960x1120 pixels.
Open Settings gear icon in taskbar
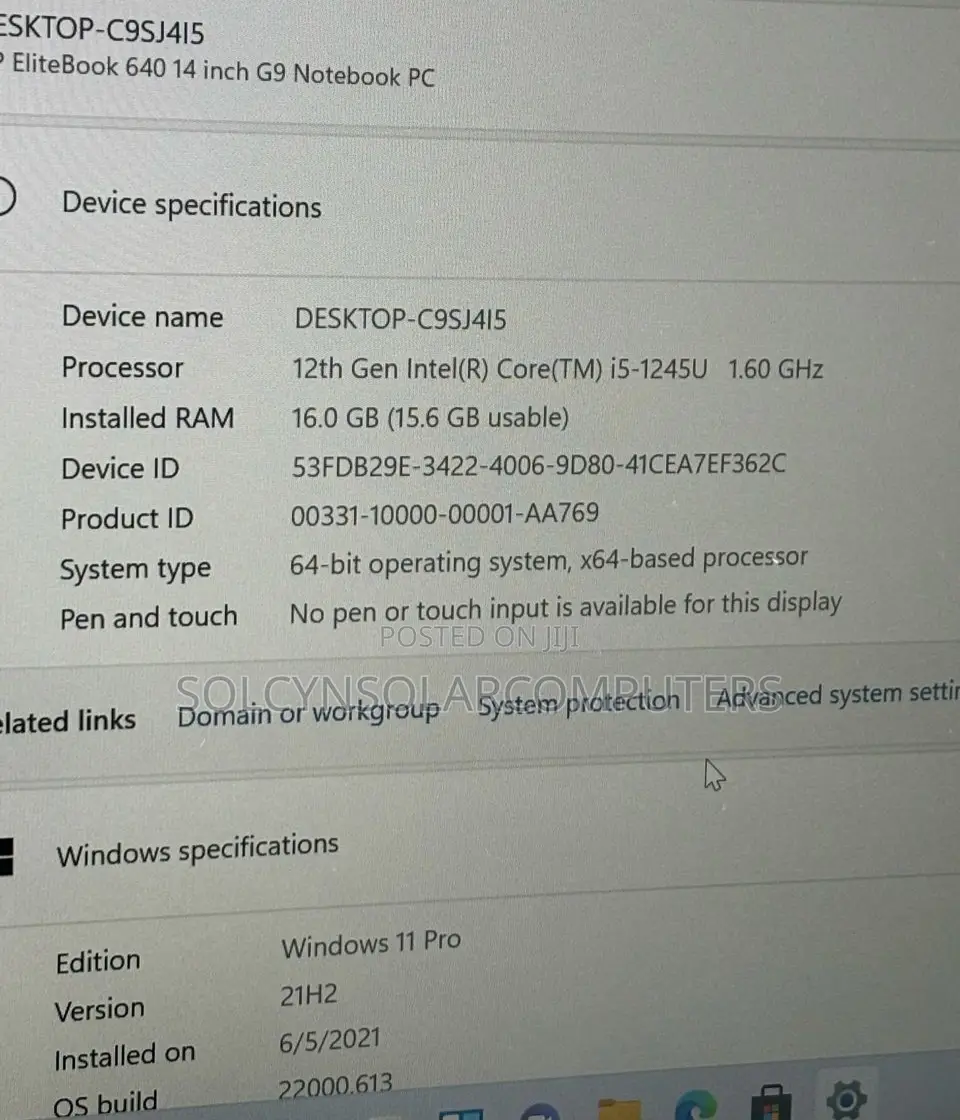pos(846,1099)
